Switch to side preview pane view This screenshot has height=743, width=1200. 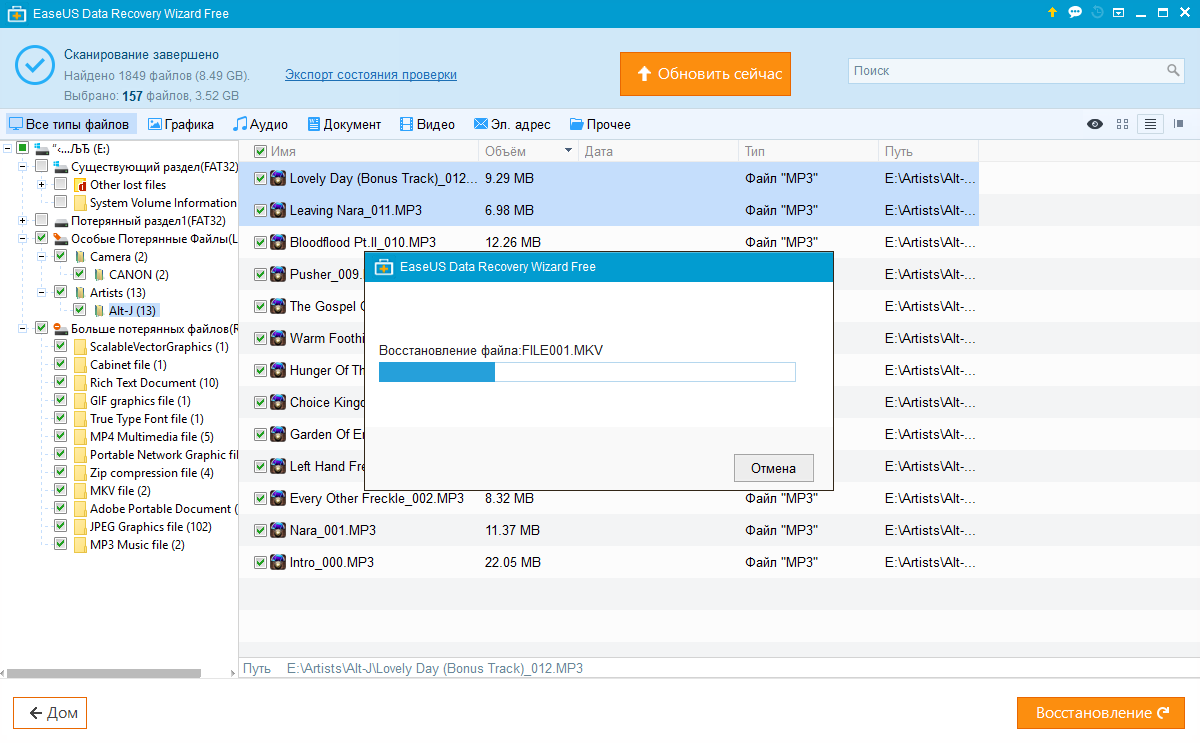coord(1178,124)
